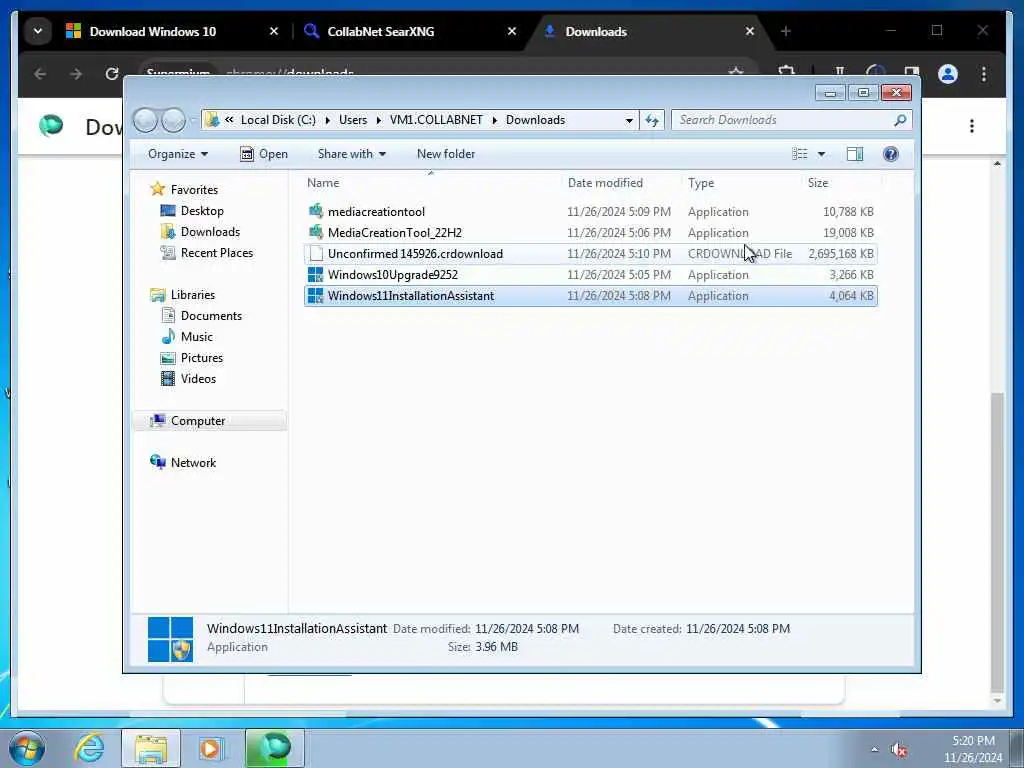The width and height of the screenshot is (1024, 768).
Task: Expand the arrow after VM1.COLLABNET breadcrumb
Action: (494, 120)
